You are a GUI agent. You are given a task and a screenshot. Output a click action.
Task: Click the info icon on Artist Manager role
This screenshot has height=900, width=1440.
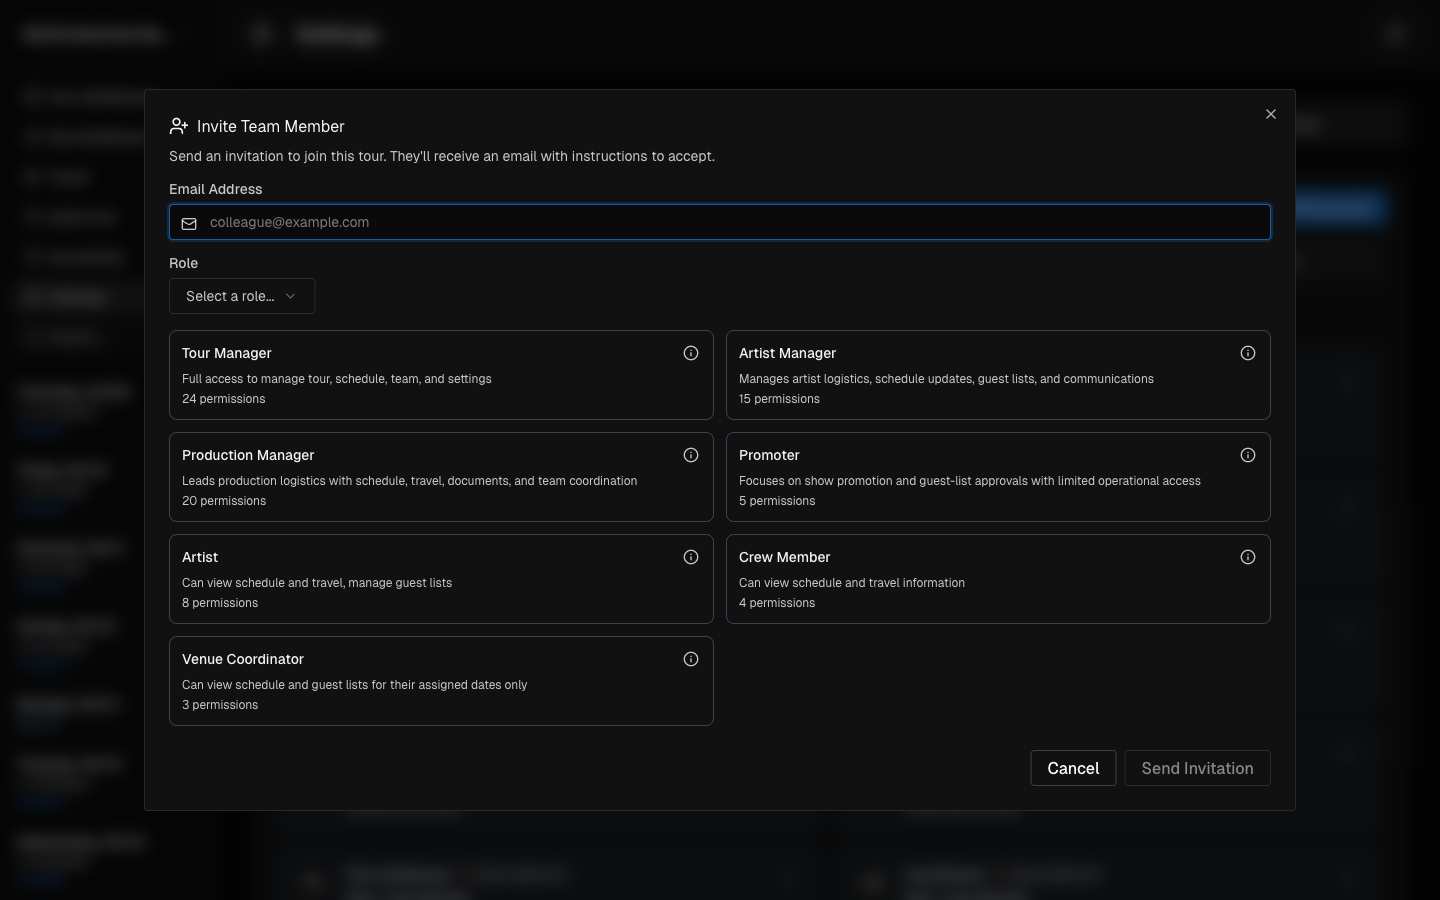pyautogui.click(x=1248, y=353)
